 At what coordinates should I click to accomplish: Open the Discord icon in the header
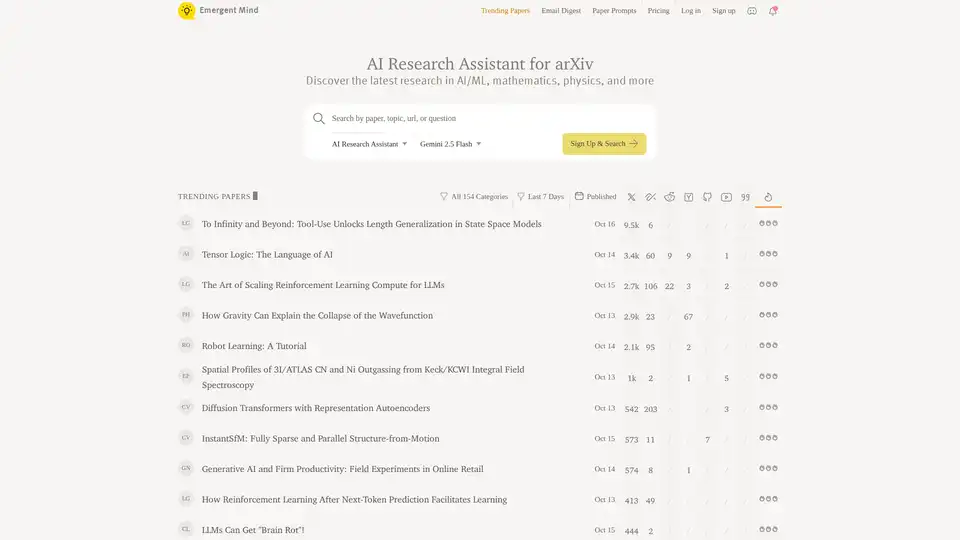(x=752, y=11)
